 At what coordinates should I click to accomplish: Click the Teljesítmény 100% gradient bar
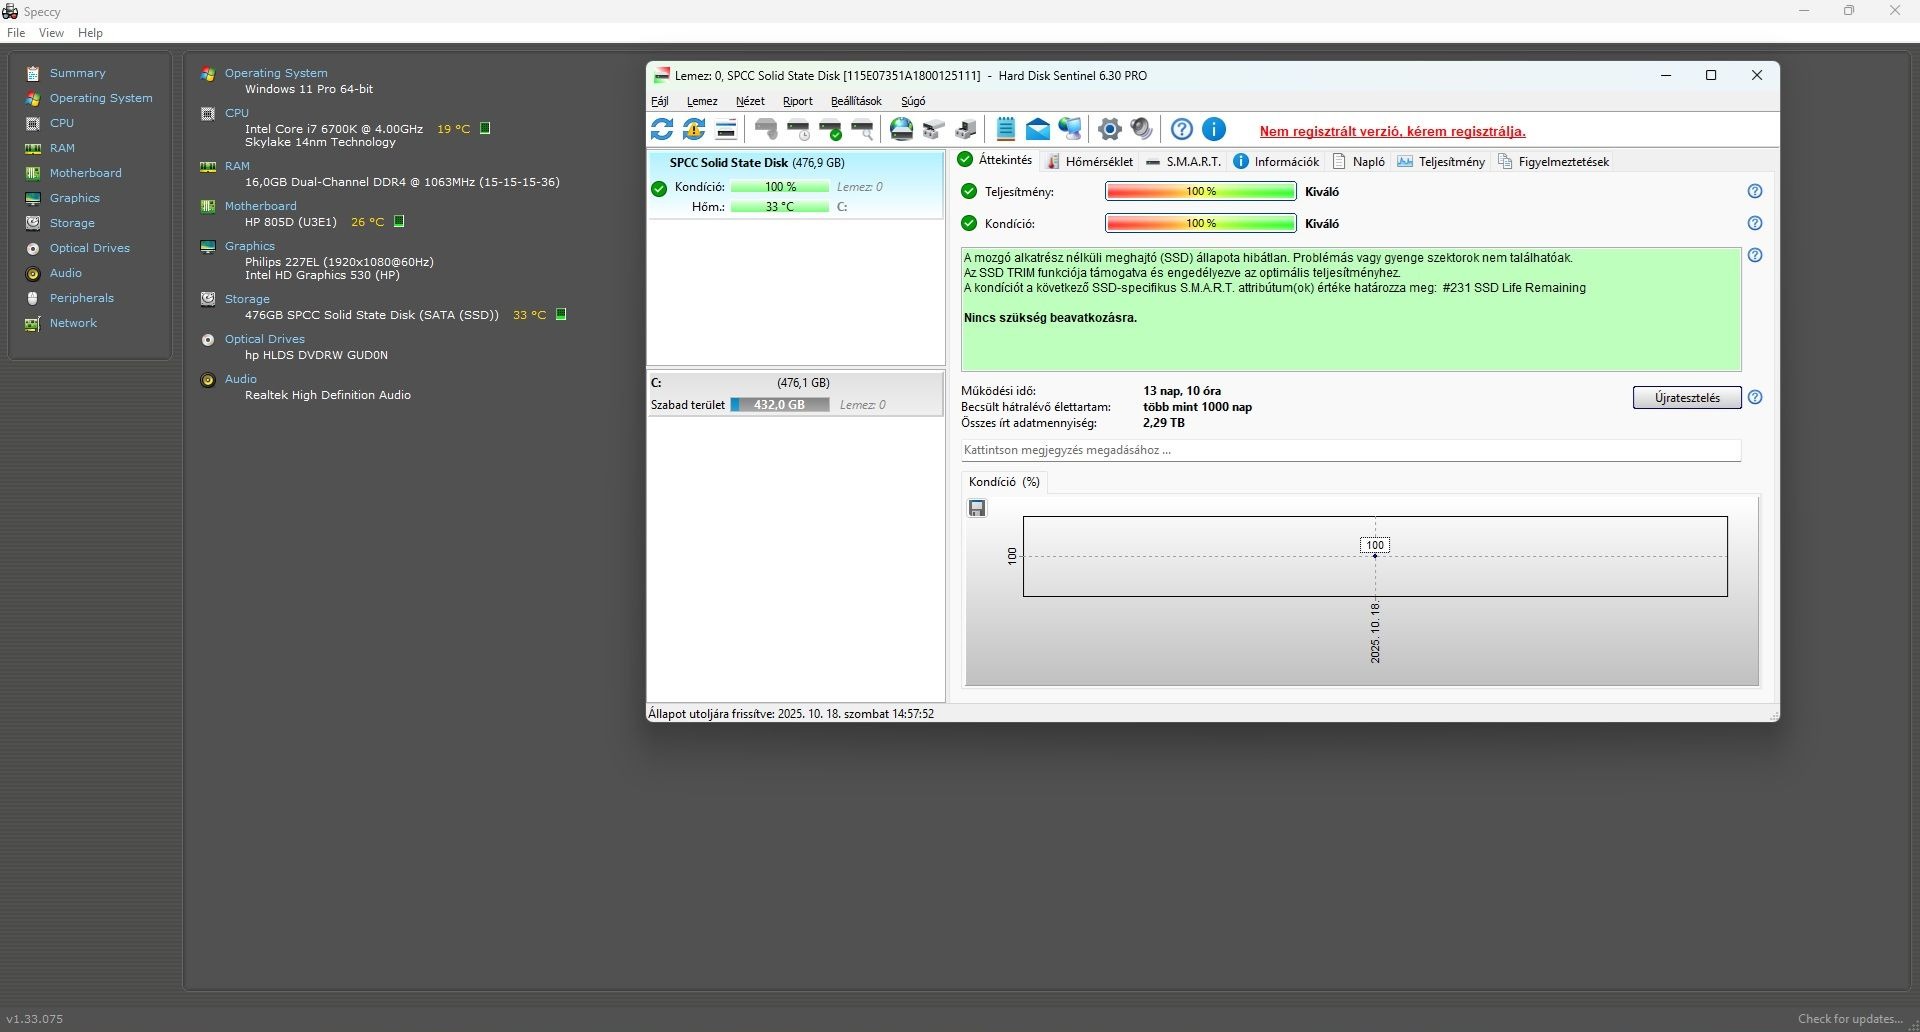click(1200, 191)
